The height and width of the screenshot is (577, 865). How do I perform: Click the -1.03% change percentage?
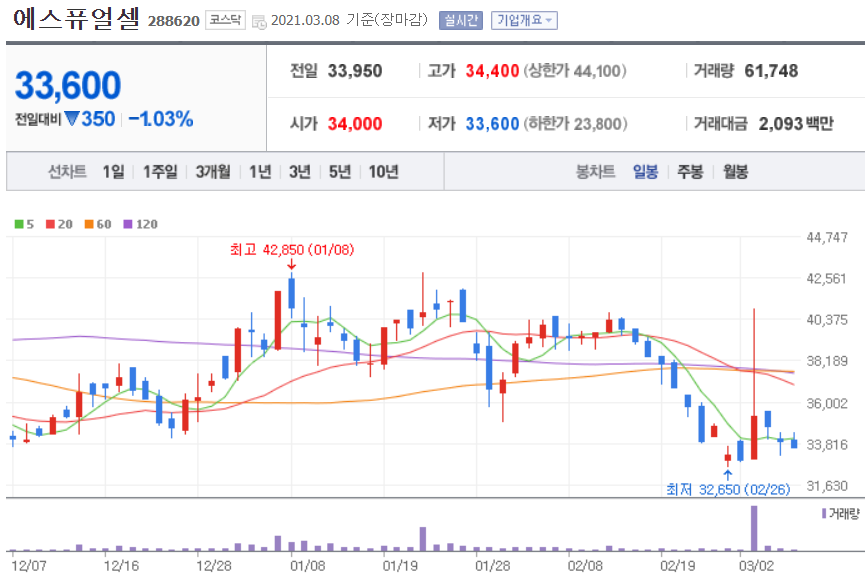(161, 119)
